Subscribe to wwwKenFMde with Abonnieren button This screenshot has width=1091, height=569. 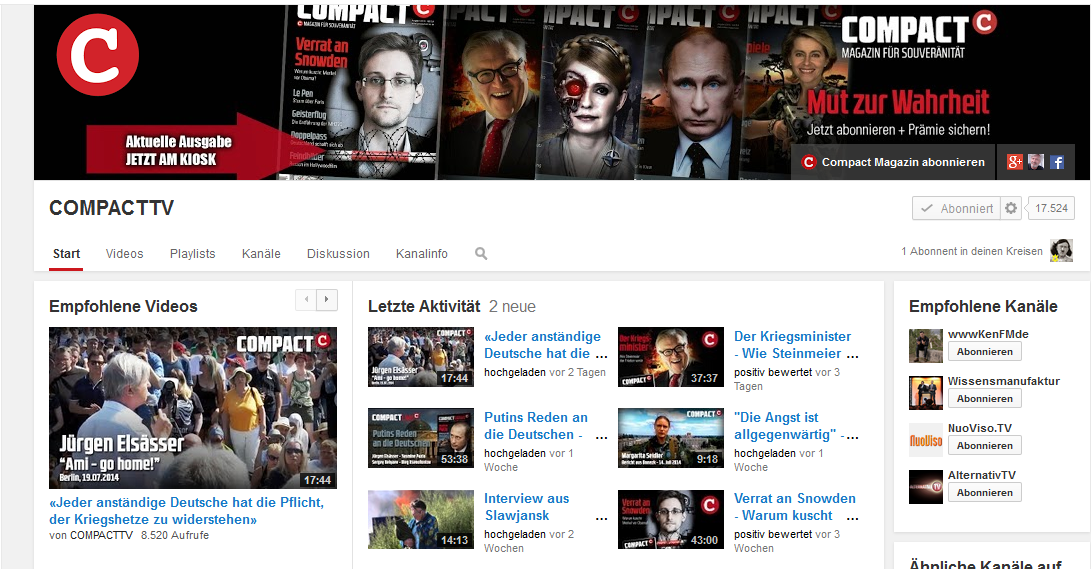[x=985, y=351]
